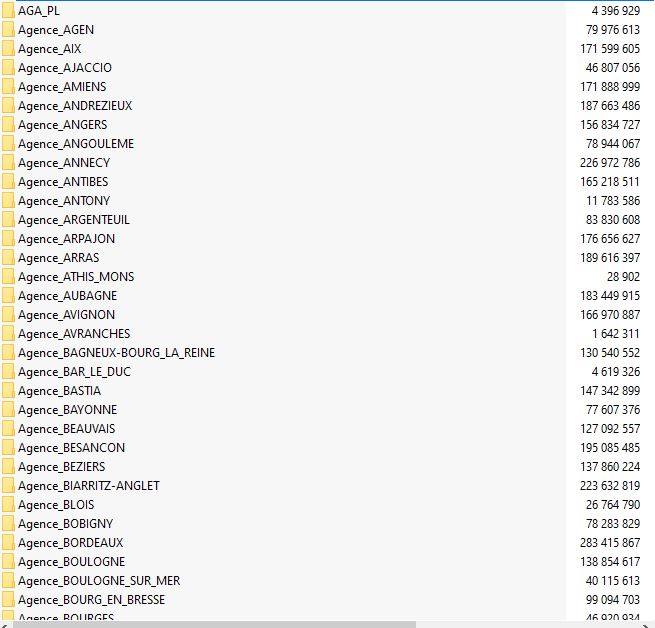Select the size value 226 972 786
Screen dimensions: 655x628
point(610,163)
